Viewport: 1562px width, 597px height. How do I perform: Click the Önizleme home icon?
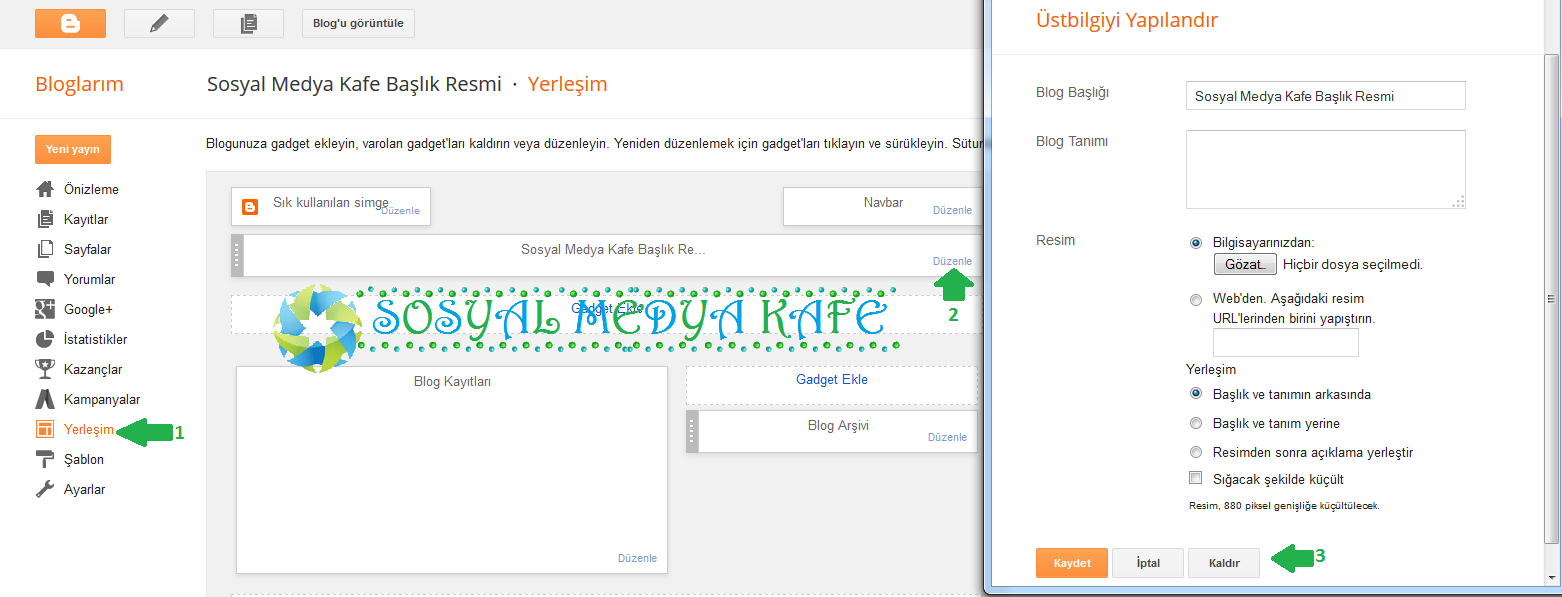[x=45, y=189]
